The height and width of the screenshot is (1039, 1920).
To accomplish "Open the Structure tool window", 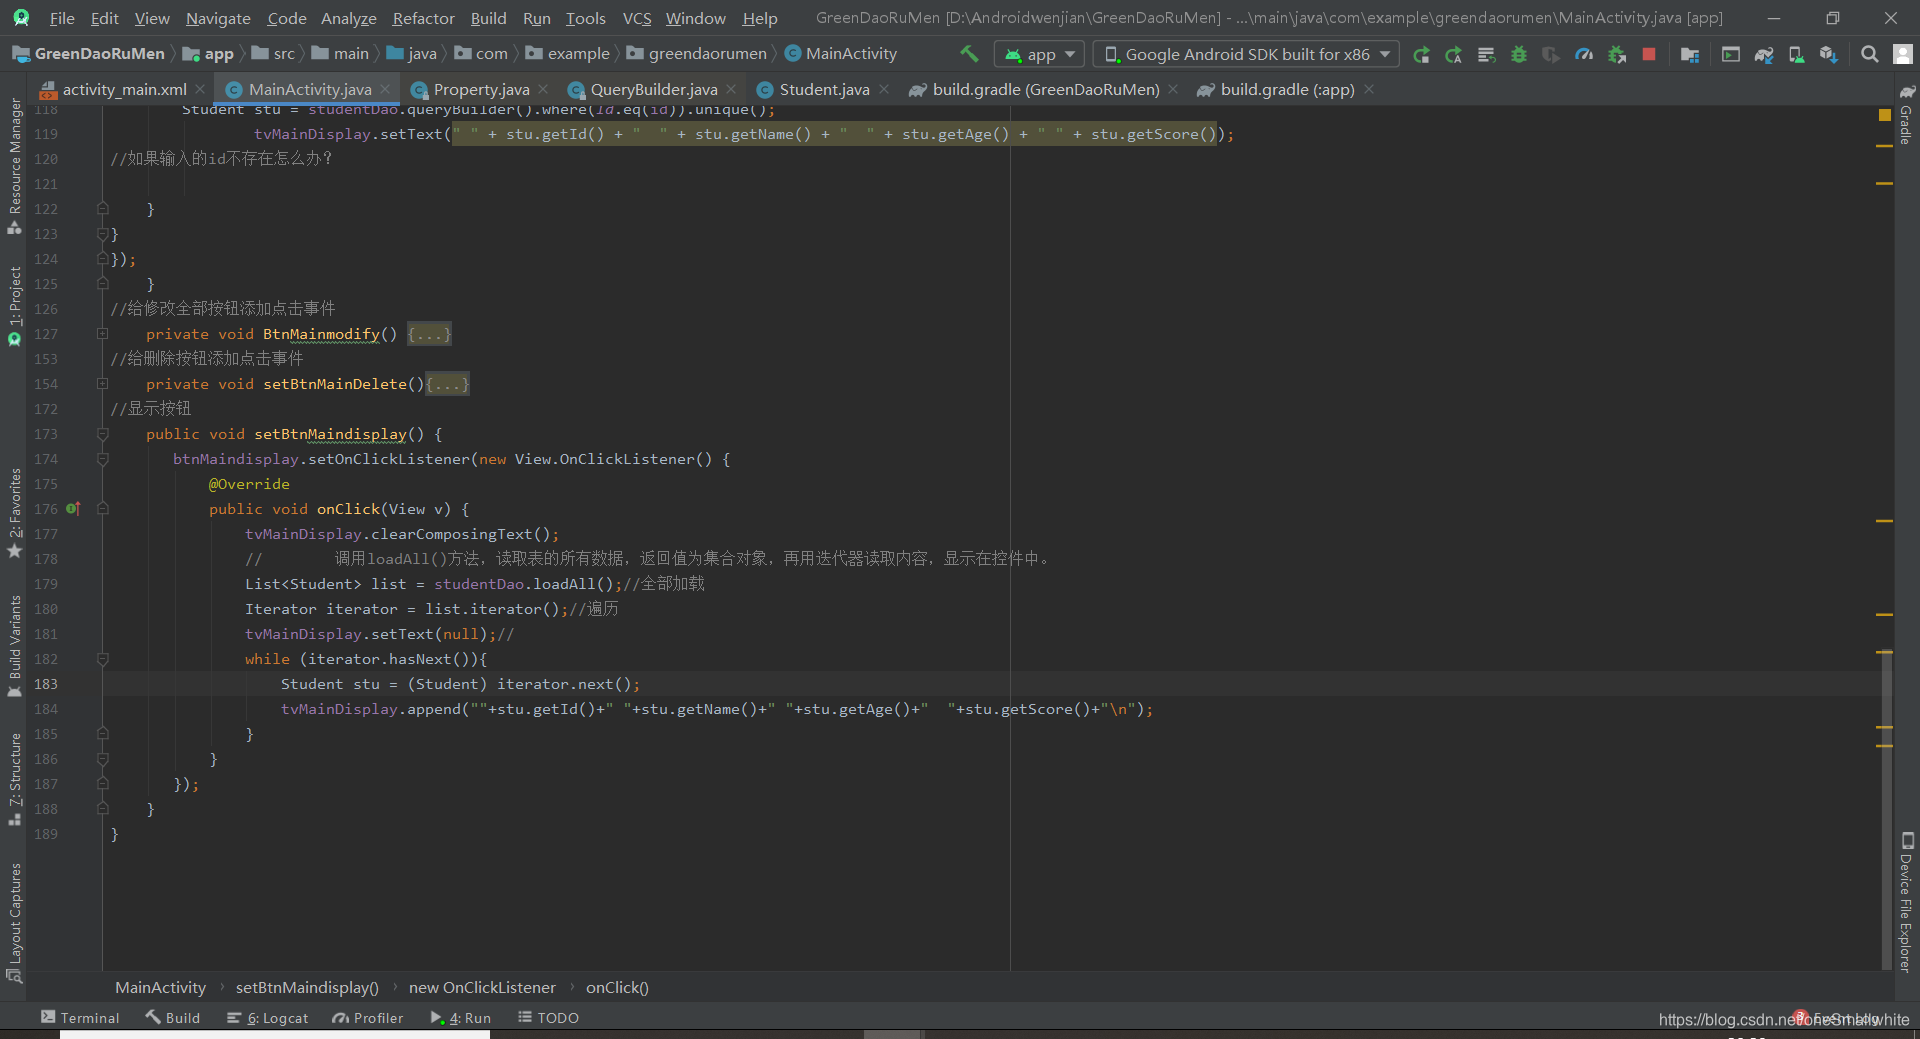I will click(14, 779).
